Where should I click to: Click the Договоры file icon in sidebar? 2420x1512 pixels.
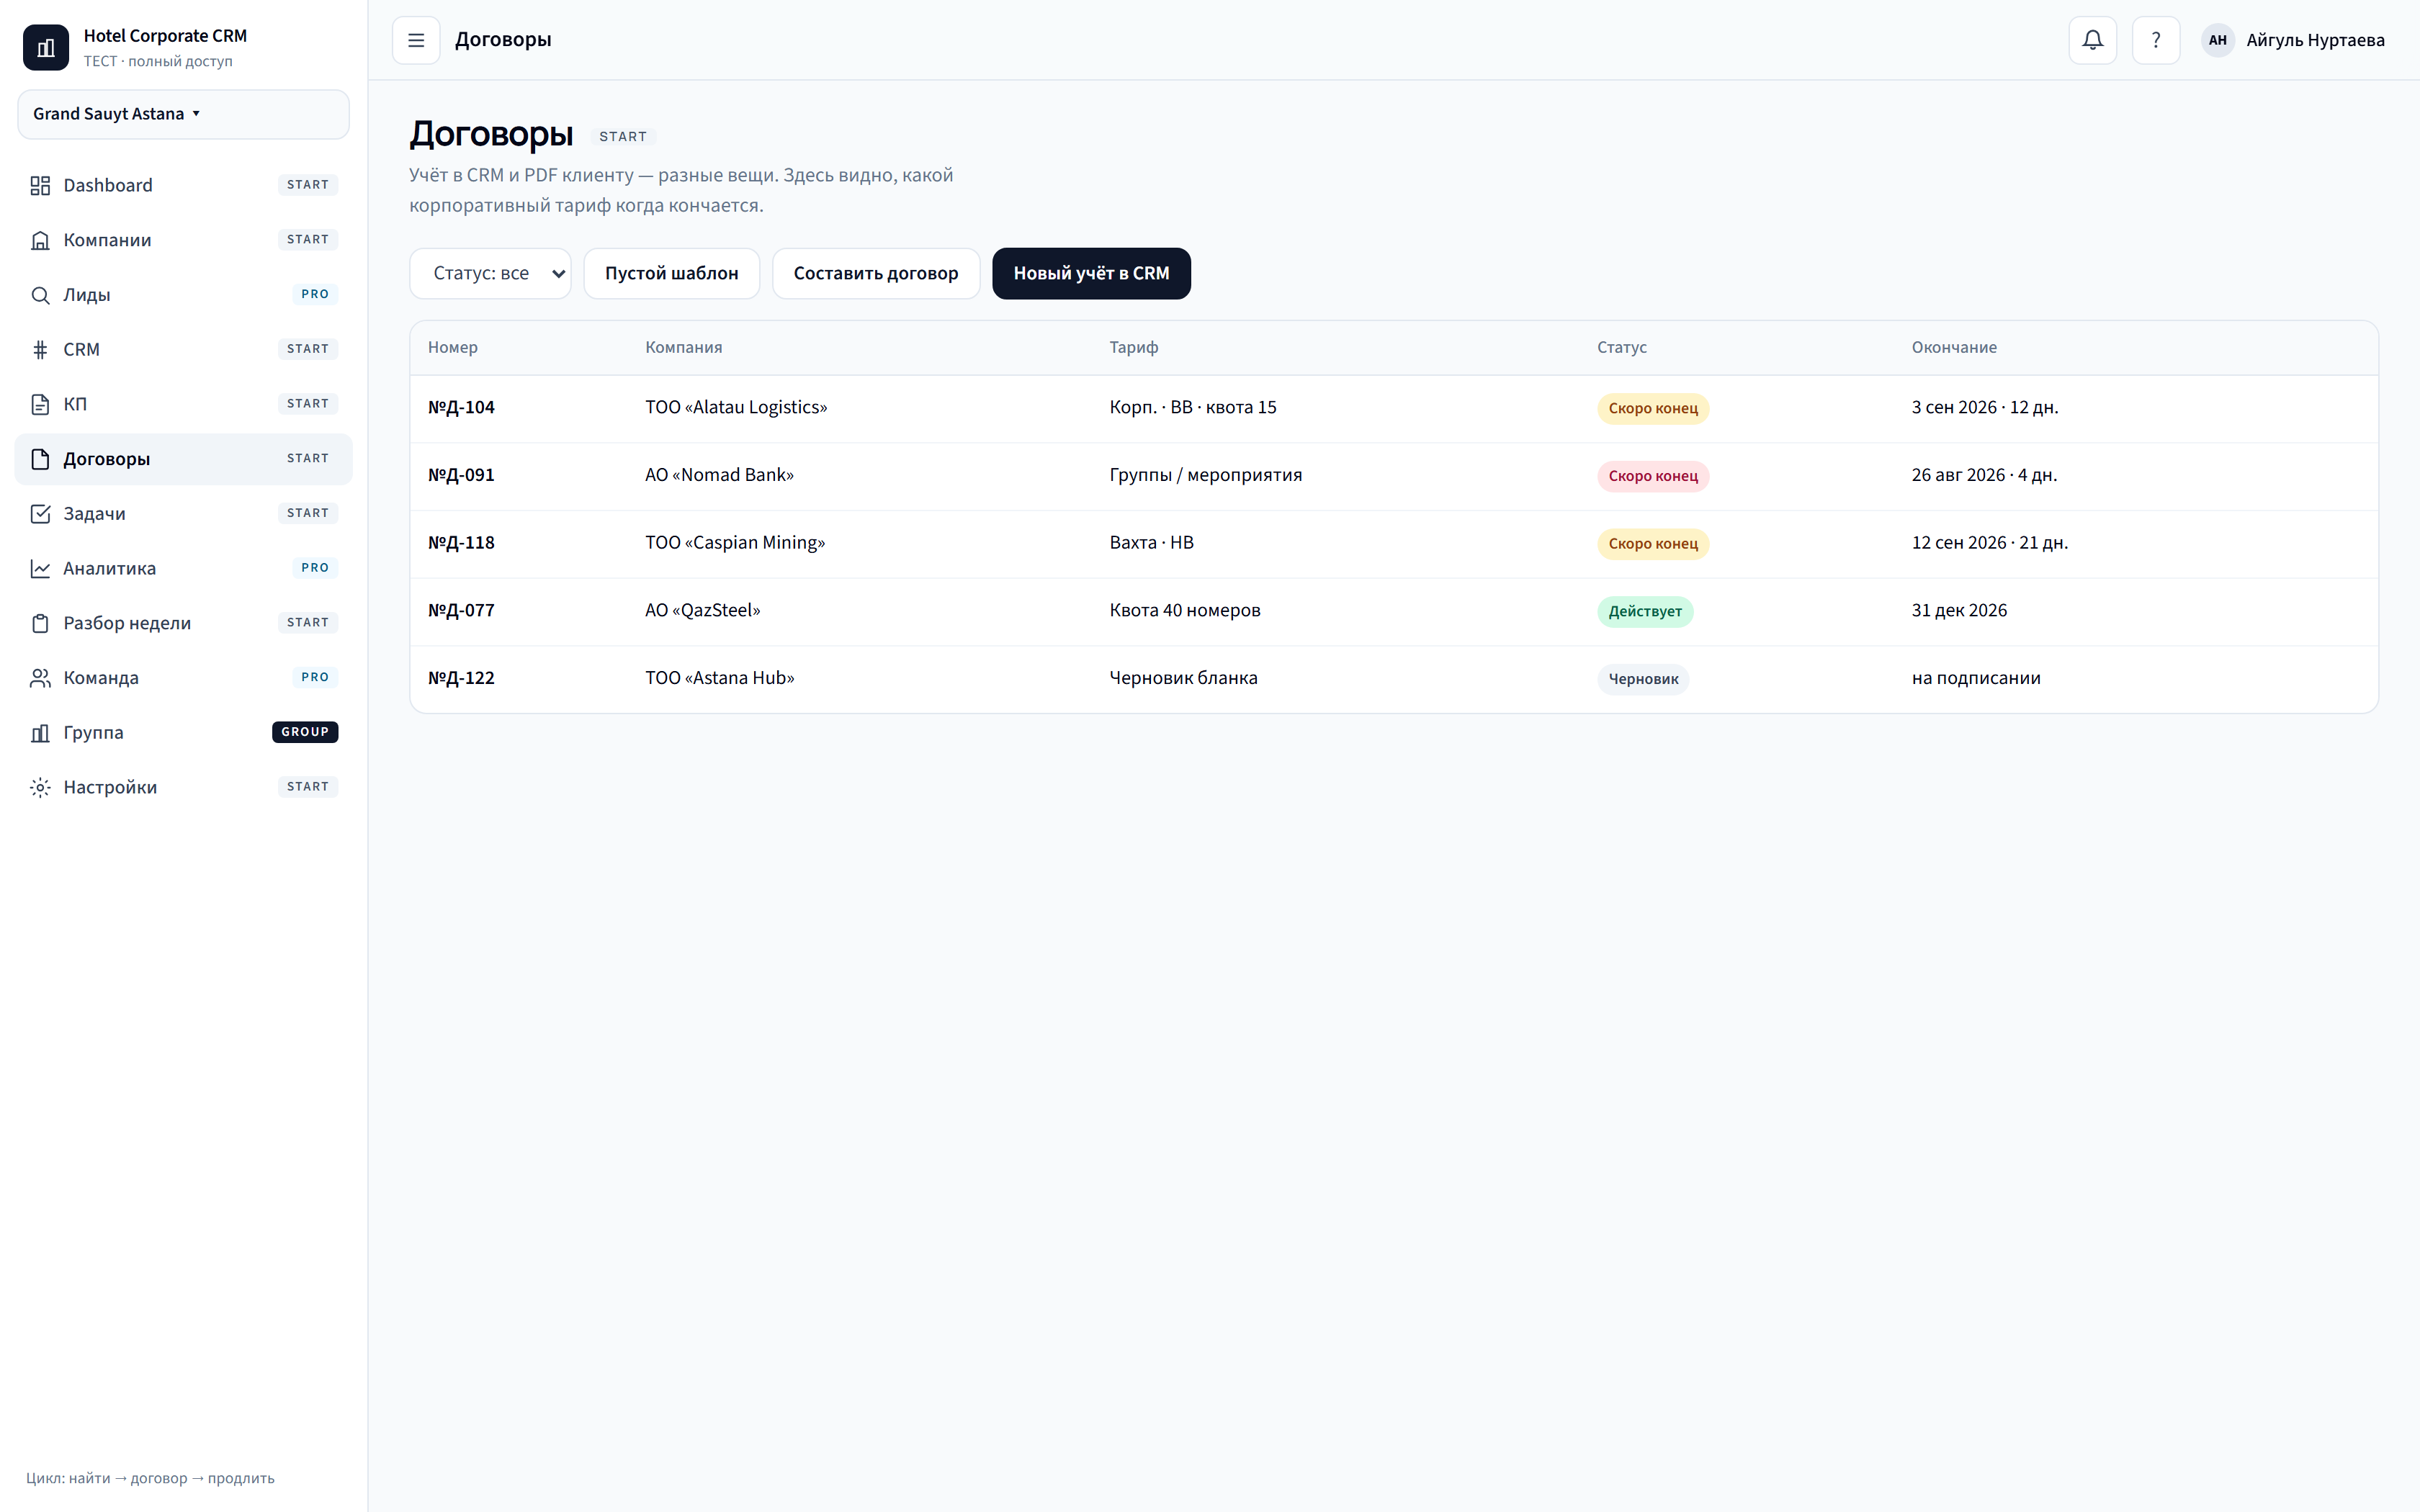click(x=40, y=459)
